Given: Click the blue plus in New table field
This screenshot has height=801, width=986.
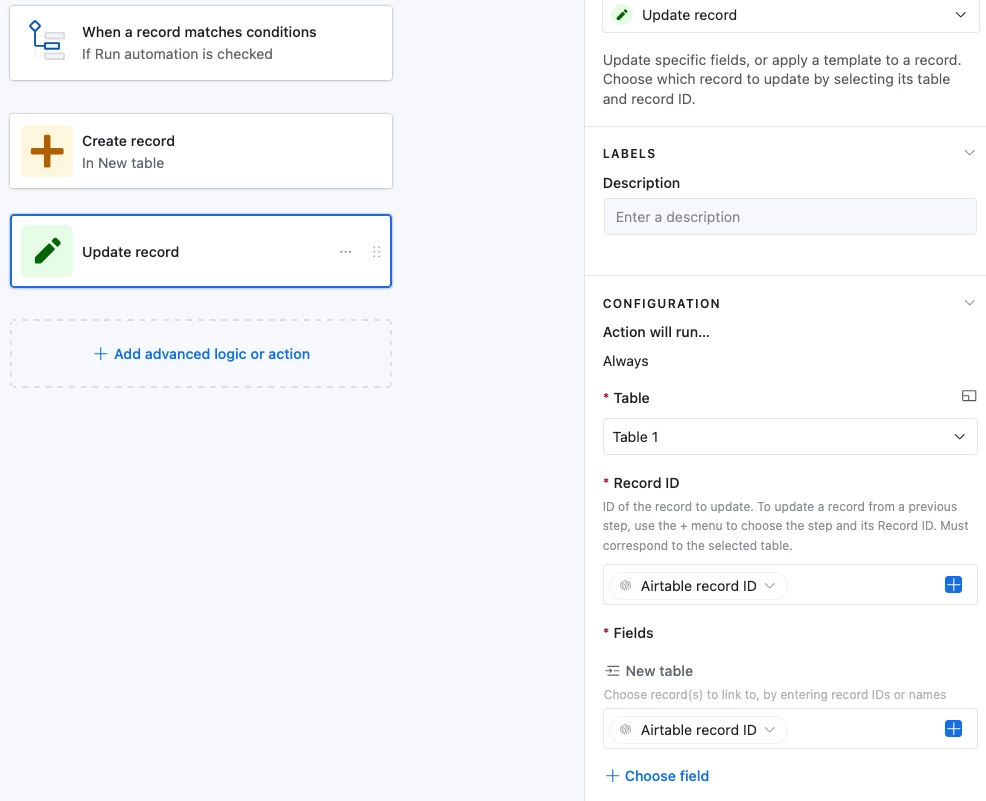Looking at the screenshot, I should 953,729.
